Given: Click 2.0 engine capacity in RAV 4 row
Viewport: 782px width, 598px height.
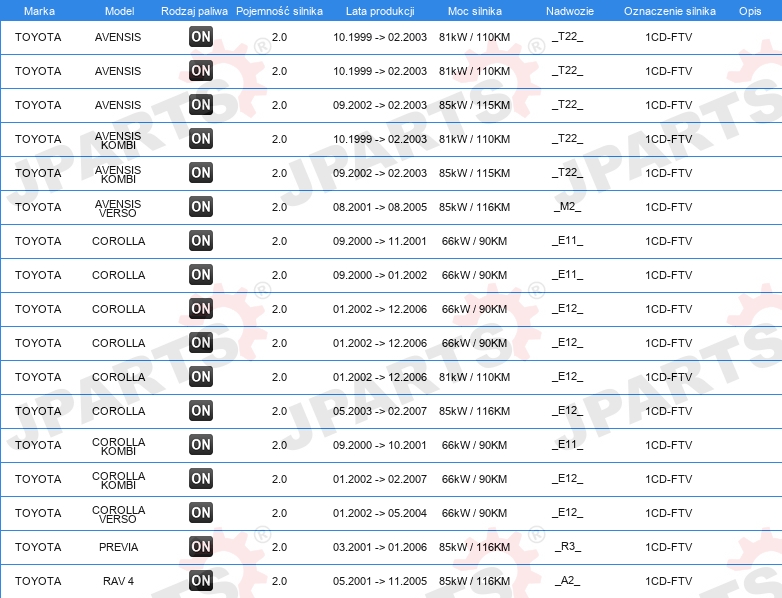Looking at the screenshot, I should [279, 581].
